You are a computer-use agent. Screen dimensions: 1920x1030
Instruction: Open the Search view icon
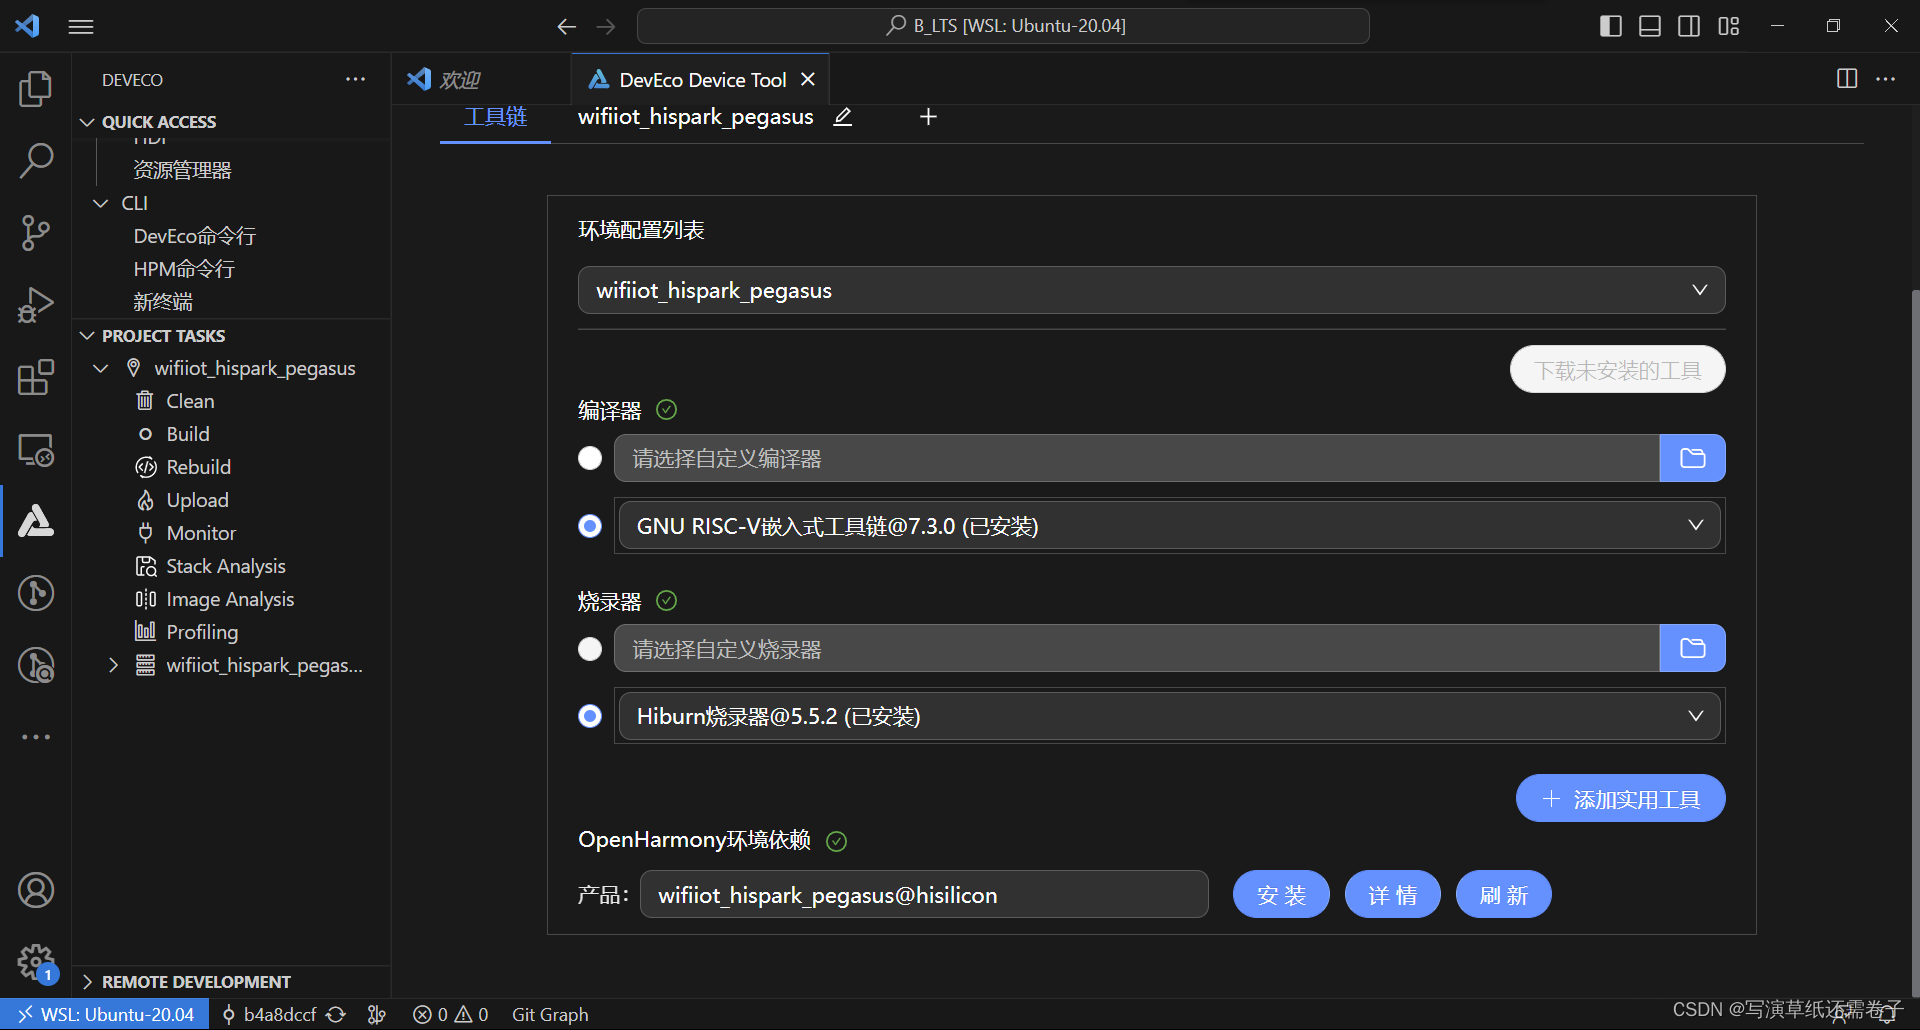point(36,160)
